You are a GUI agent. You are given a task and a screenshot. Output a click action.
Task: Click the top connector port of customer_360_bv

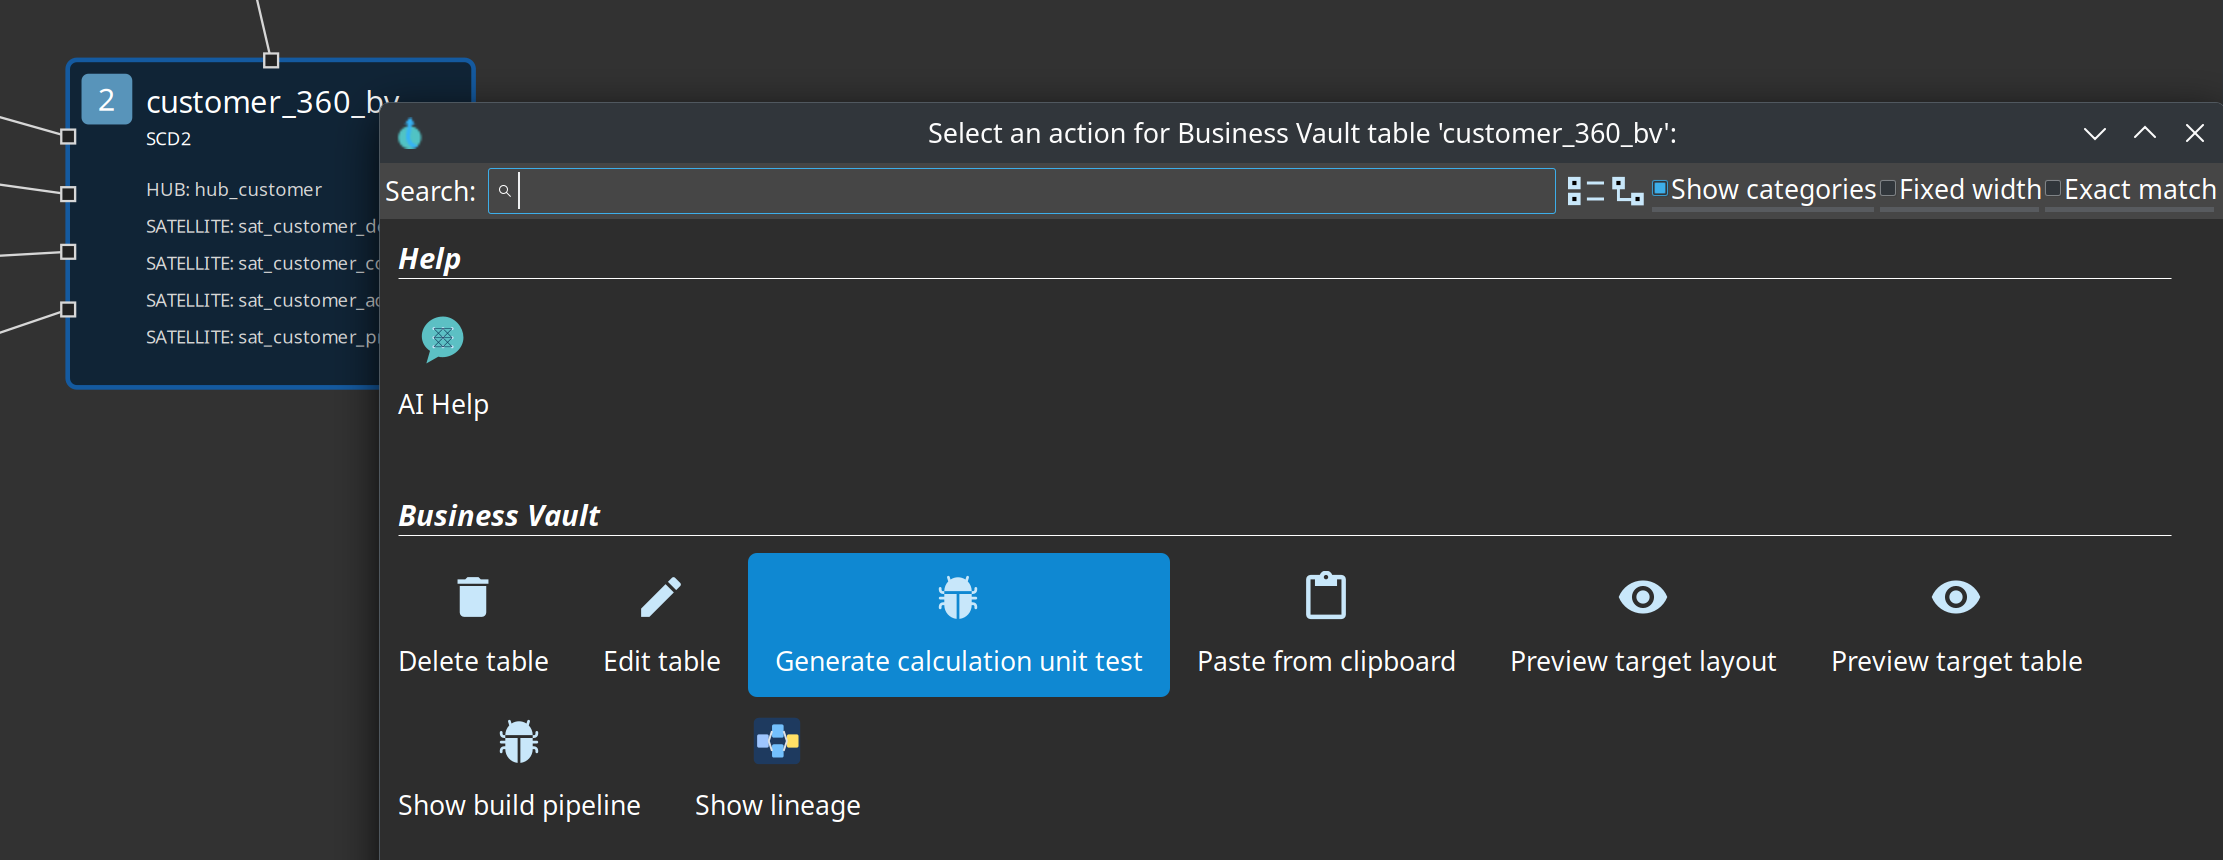[271, 60]
